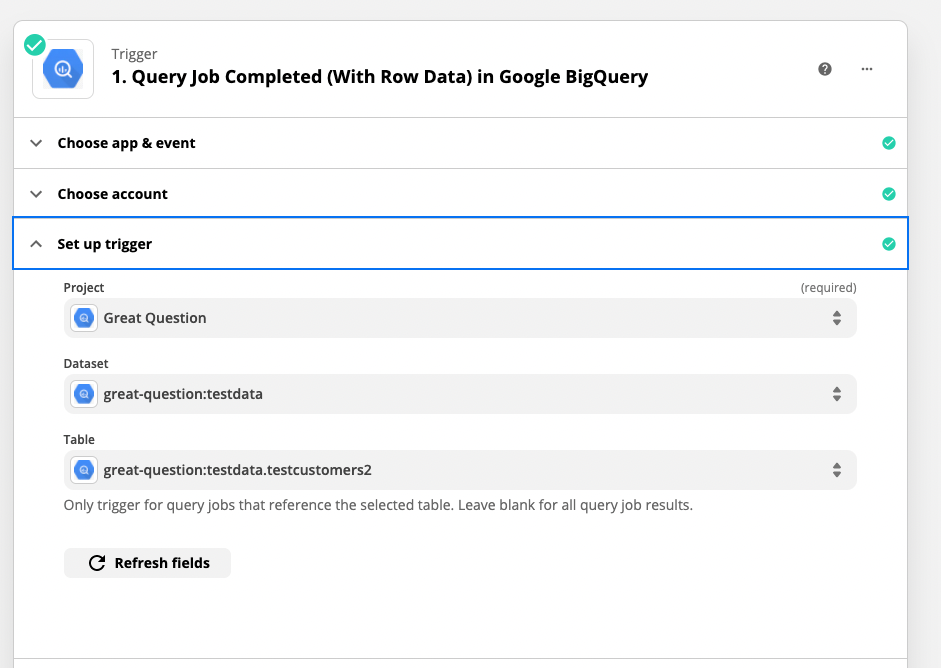Screen dimensions: 941x668
Task: Click the Project field sort arrows
Action: tap(837, 318)
